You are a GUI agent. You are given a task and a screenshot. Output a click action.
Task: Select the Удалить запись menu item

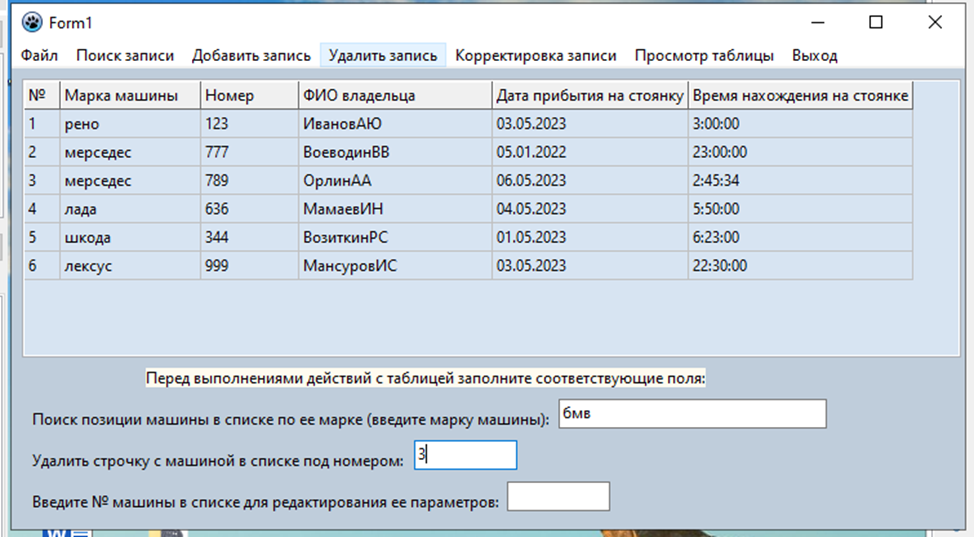(x=382, y=56)
